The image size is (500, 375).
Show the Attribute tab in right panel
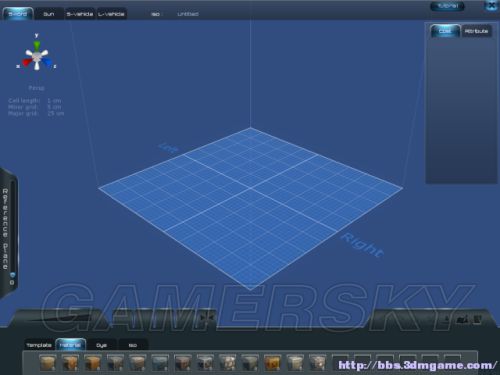pyautogui.click(x=476, y=31)
